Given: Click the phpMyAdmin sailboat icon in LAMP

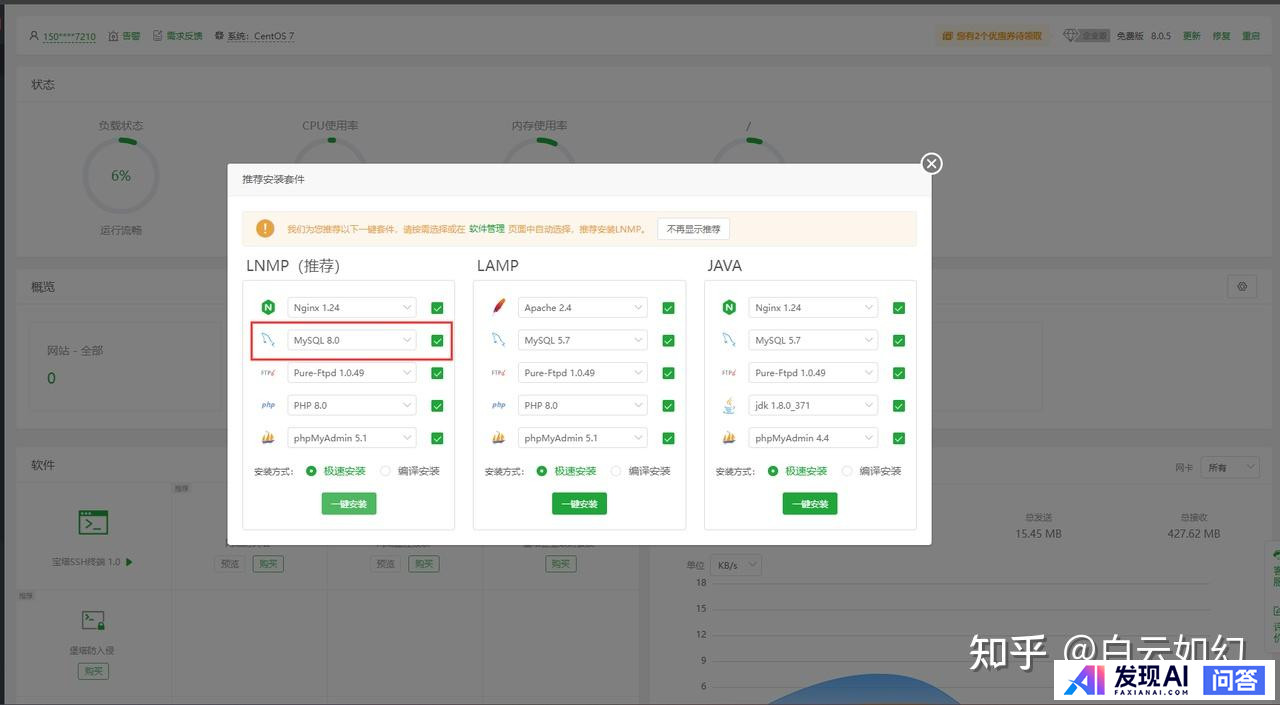Looking at the screenshot, I should pyautogui.click(x=499, y=438).
